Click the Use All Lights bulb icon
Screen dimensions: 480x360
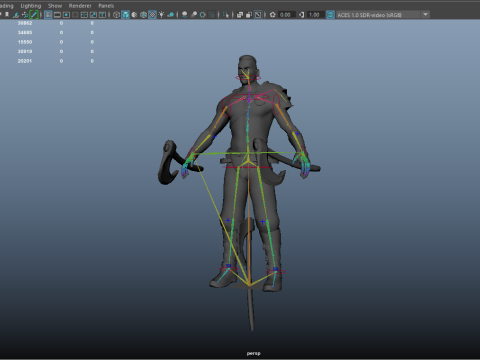point(161,15)
